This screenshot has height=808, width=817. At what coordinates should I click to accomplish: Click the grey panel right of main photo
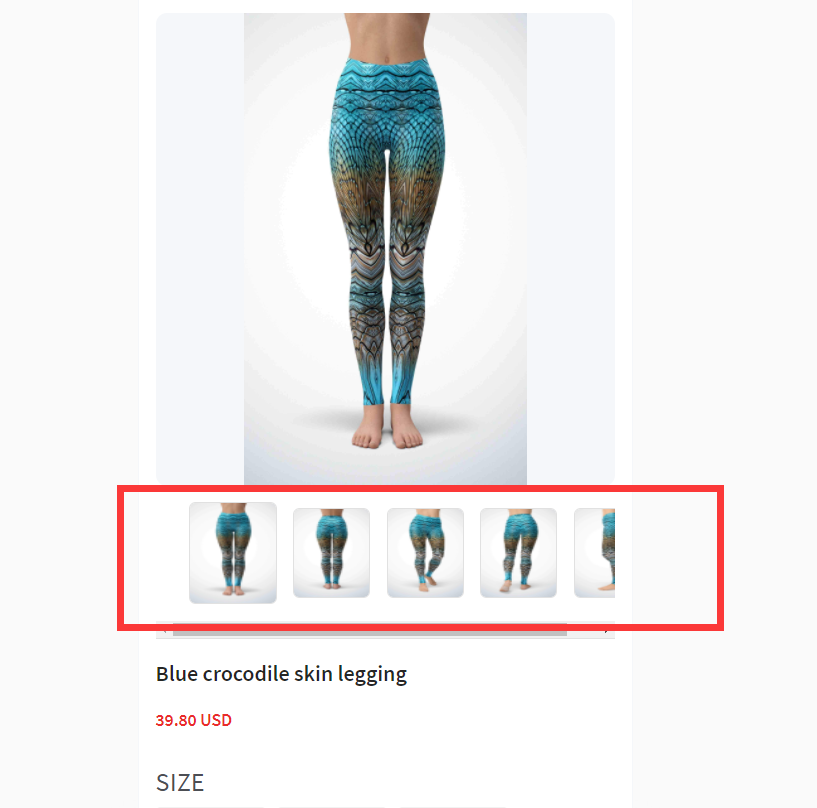tap(571, 248)
